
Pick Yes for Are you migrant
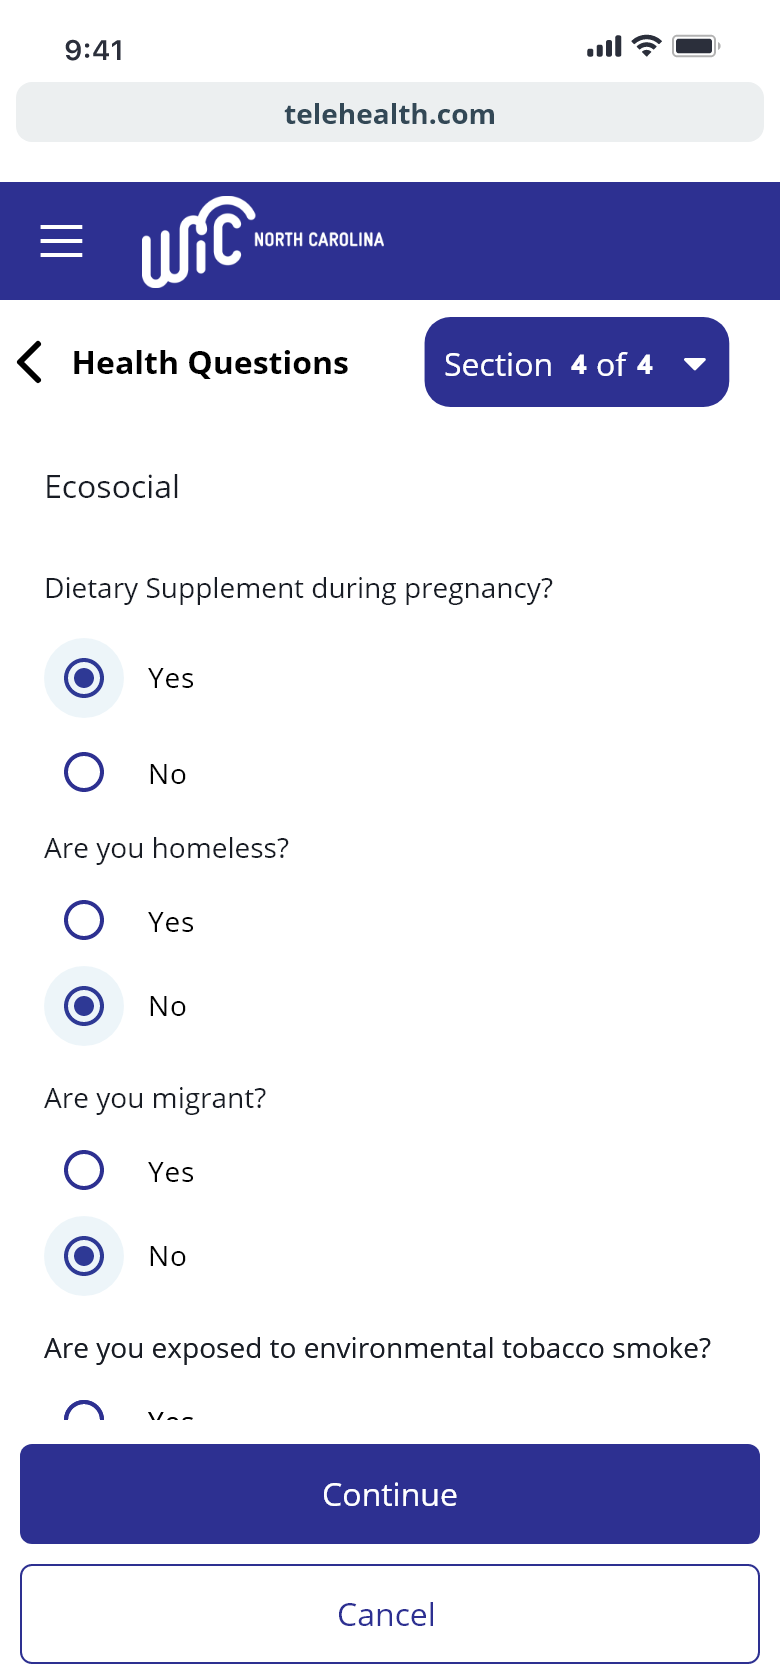84,1170
